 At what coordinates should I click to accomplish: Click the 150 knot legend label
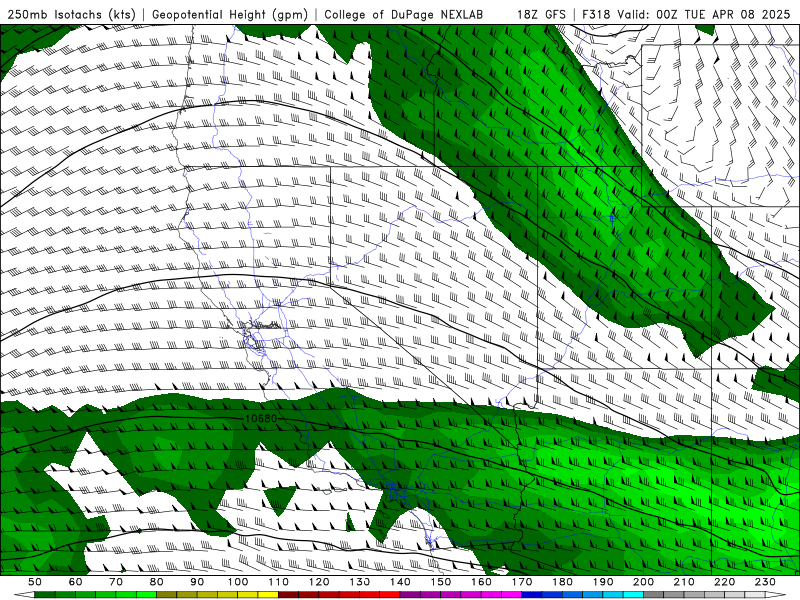coord(440,582)
